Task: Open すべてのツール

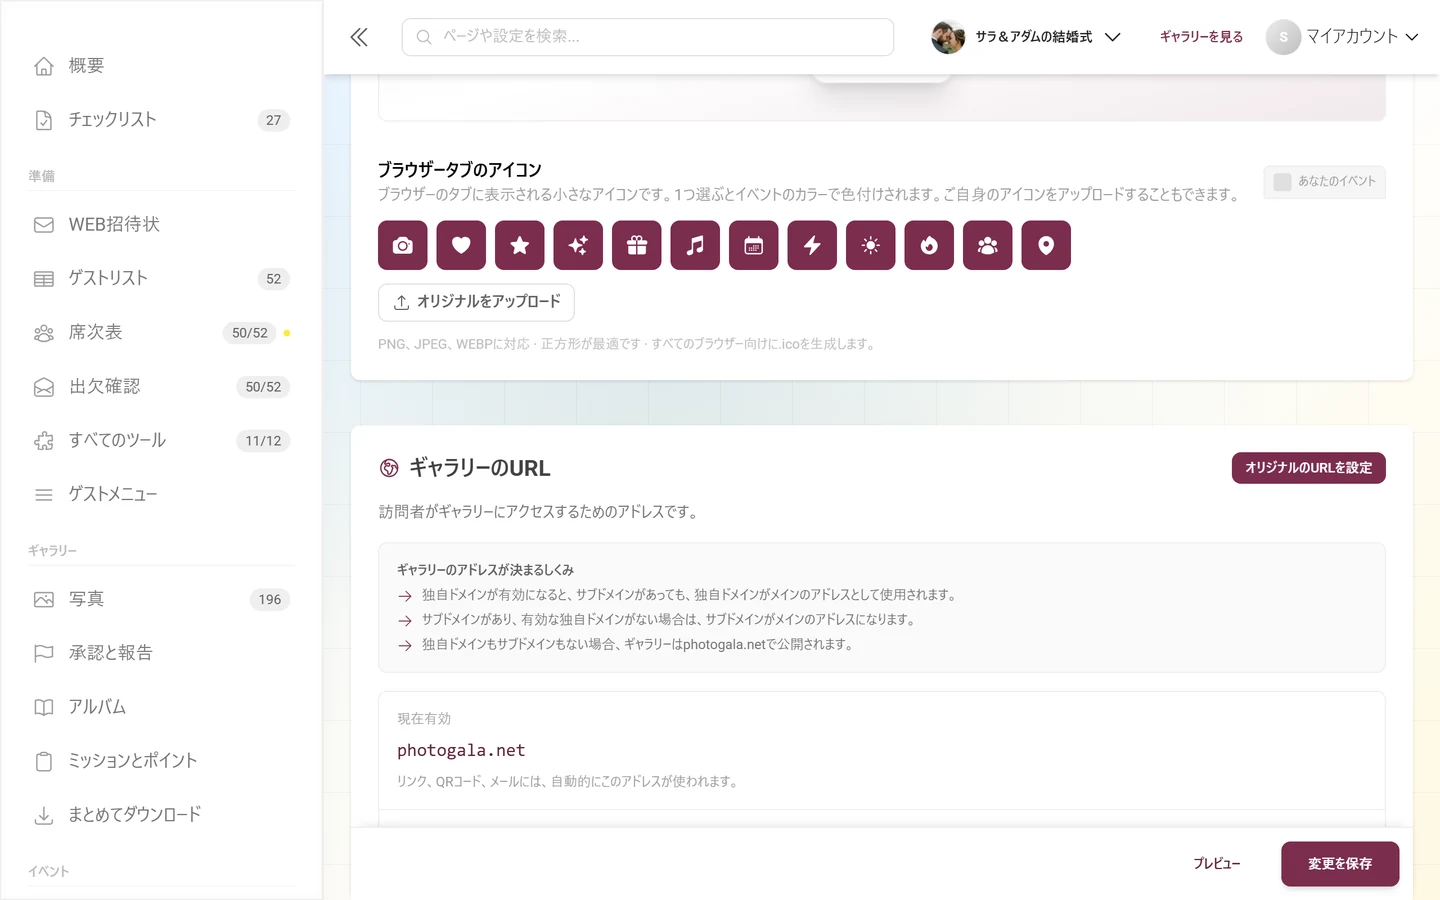Action: (x=161, y=441)
